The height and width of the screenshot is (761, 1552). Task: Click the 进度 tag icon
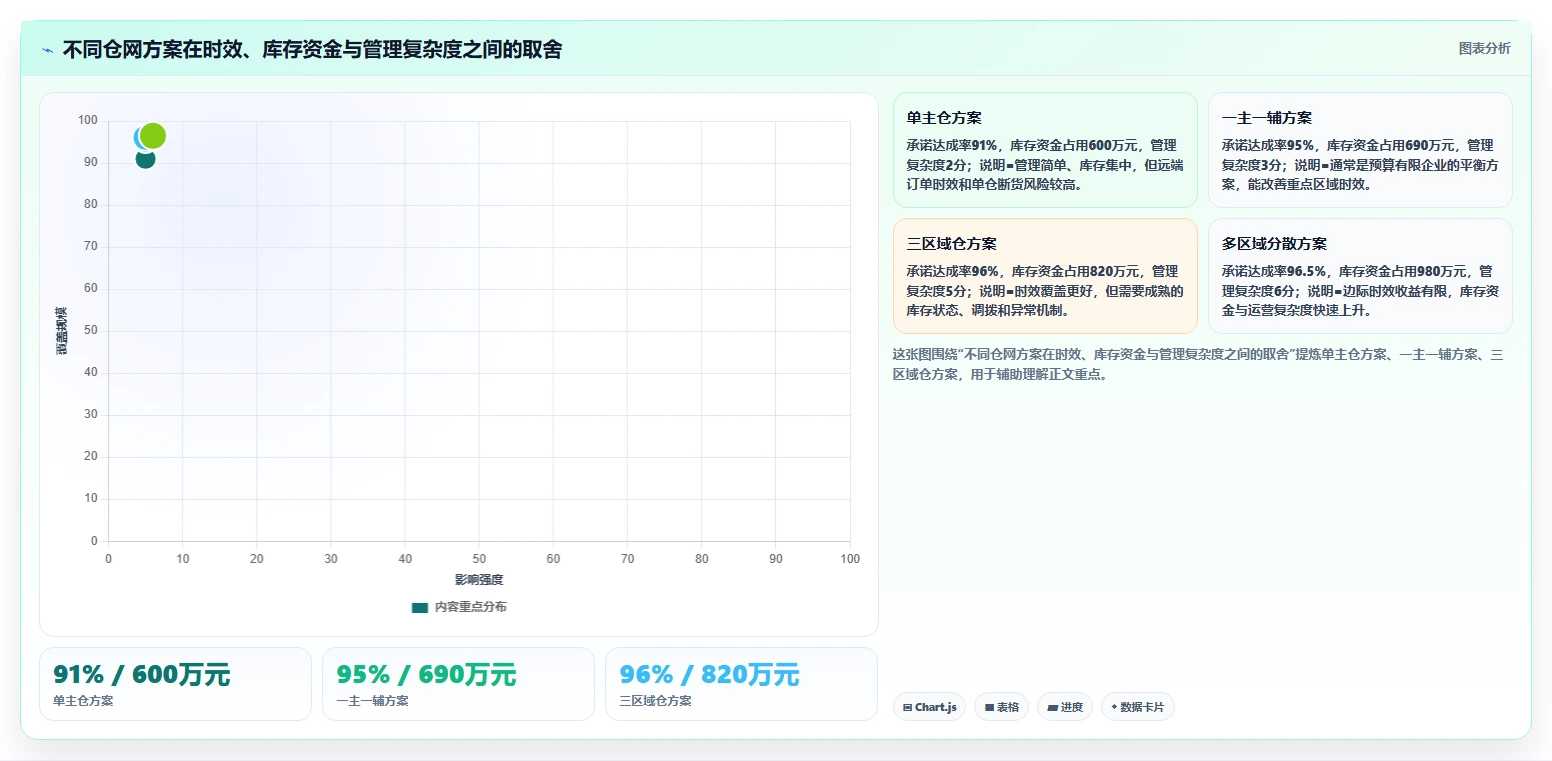point(1052,707)
